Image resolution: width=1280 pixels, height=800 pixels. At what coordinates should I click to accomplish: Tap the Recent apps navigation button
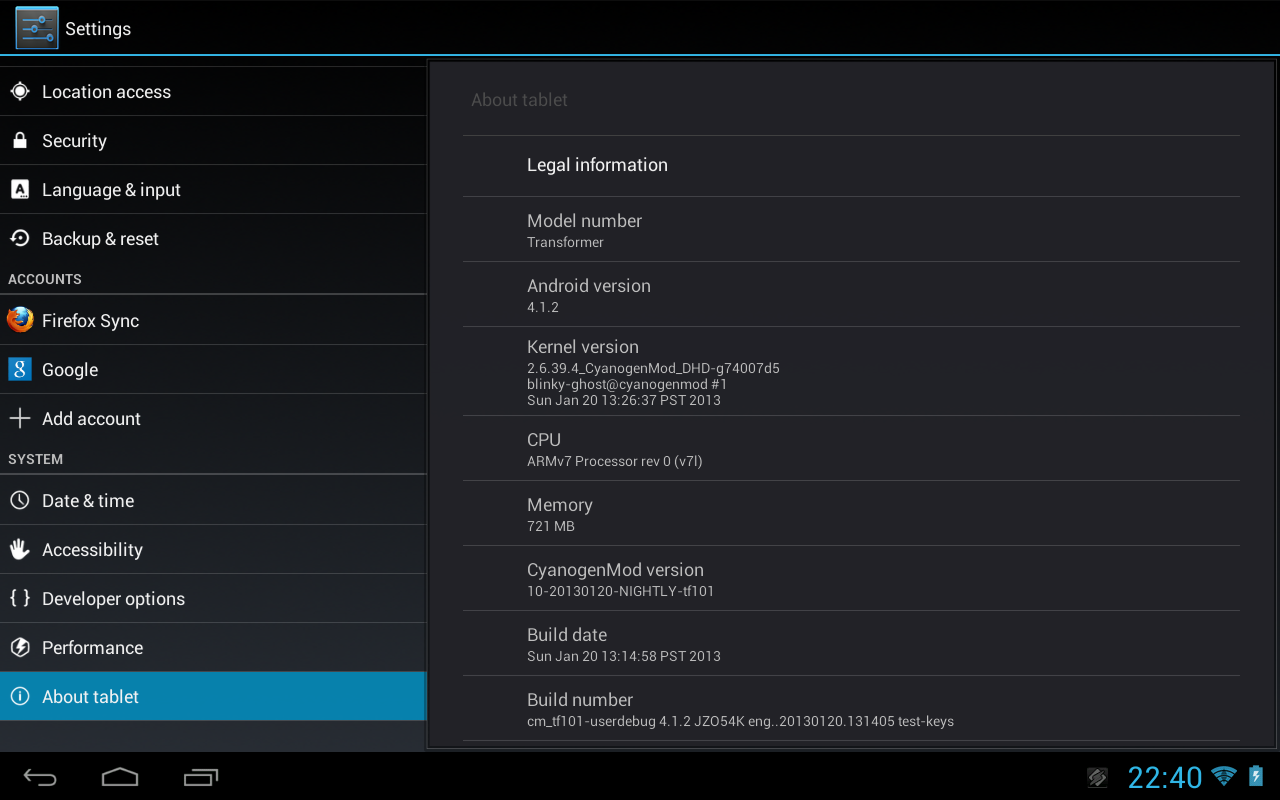[x=201, y=777]
